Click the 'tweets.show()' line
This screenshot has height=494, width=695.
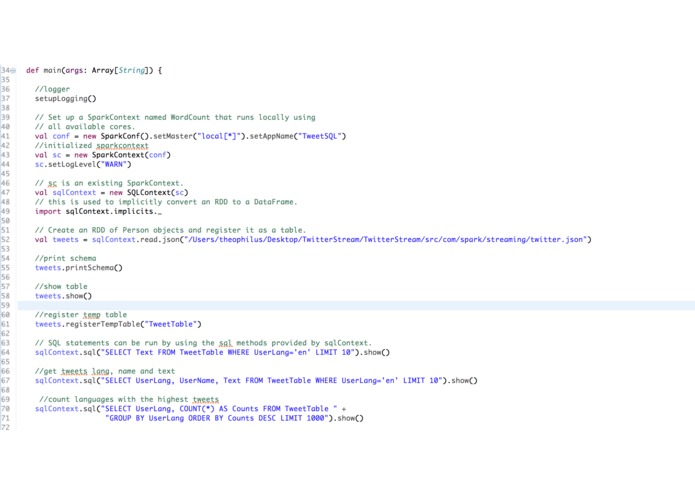[63, 296]
